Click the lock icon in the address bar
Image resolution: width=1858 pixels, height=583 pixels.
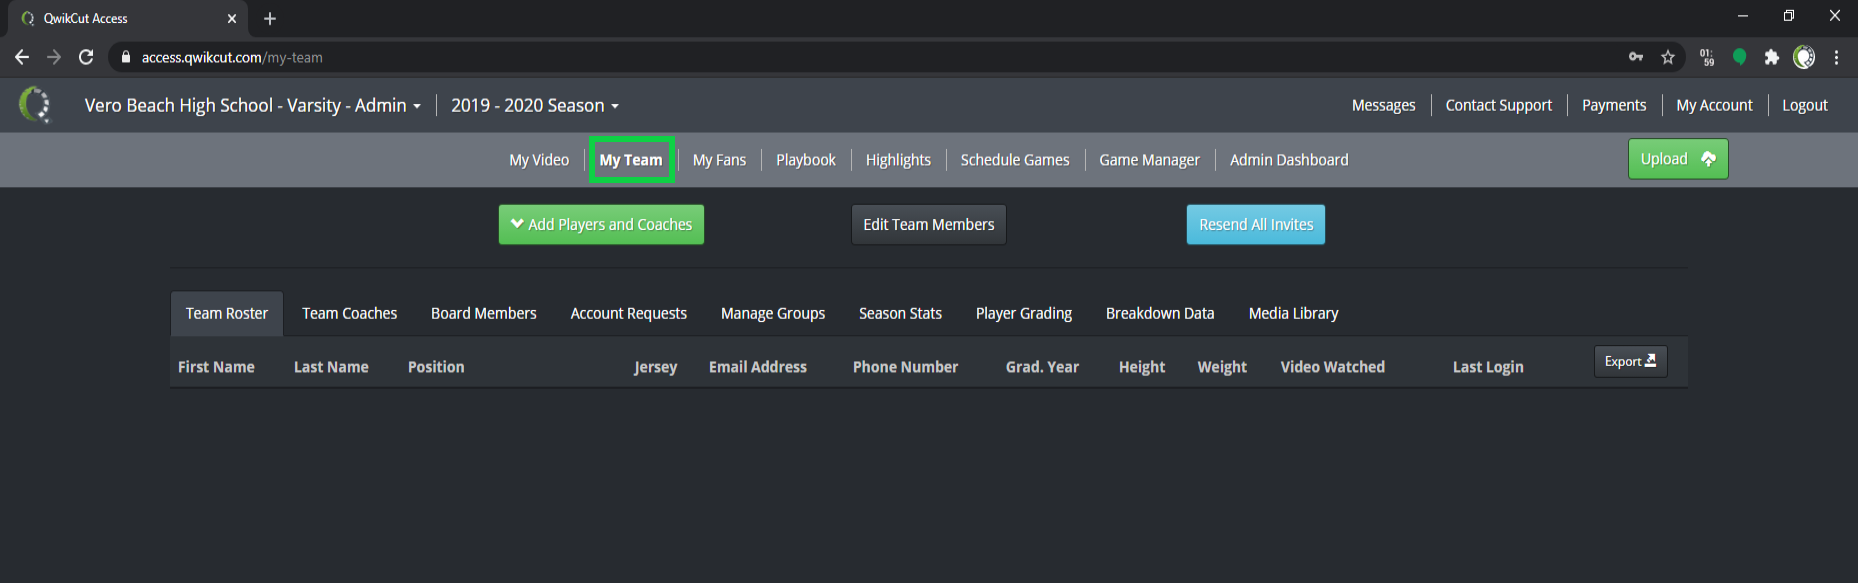pos(126,57)
